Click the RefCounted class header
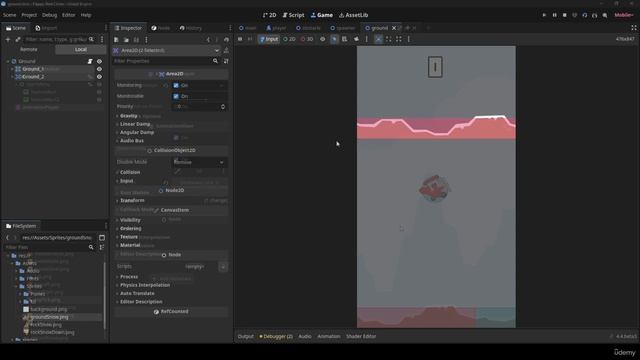This screenshot has height=360, width=640. (171, 311)
